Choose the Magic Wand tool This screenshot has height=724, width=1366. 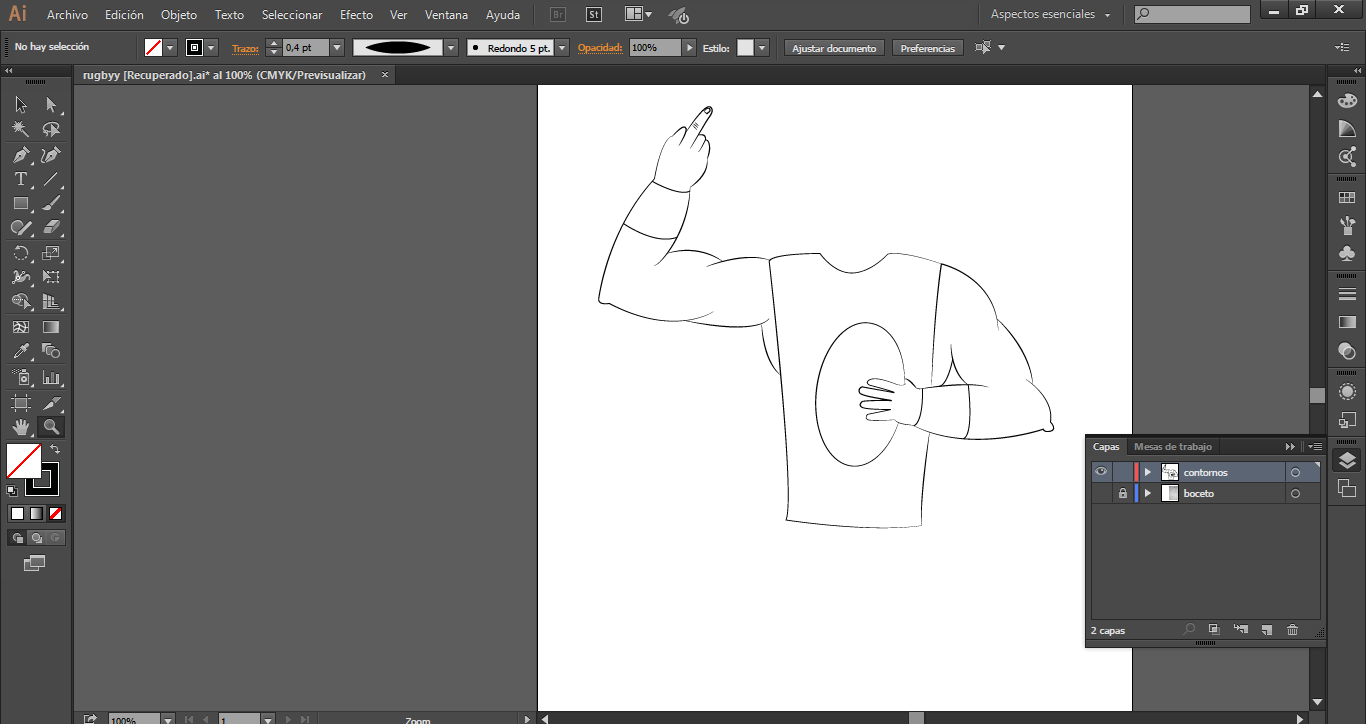(x=21, y=130)
